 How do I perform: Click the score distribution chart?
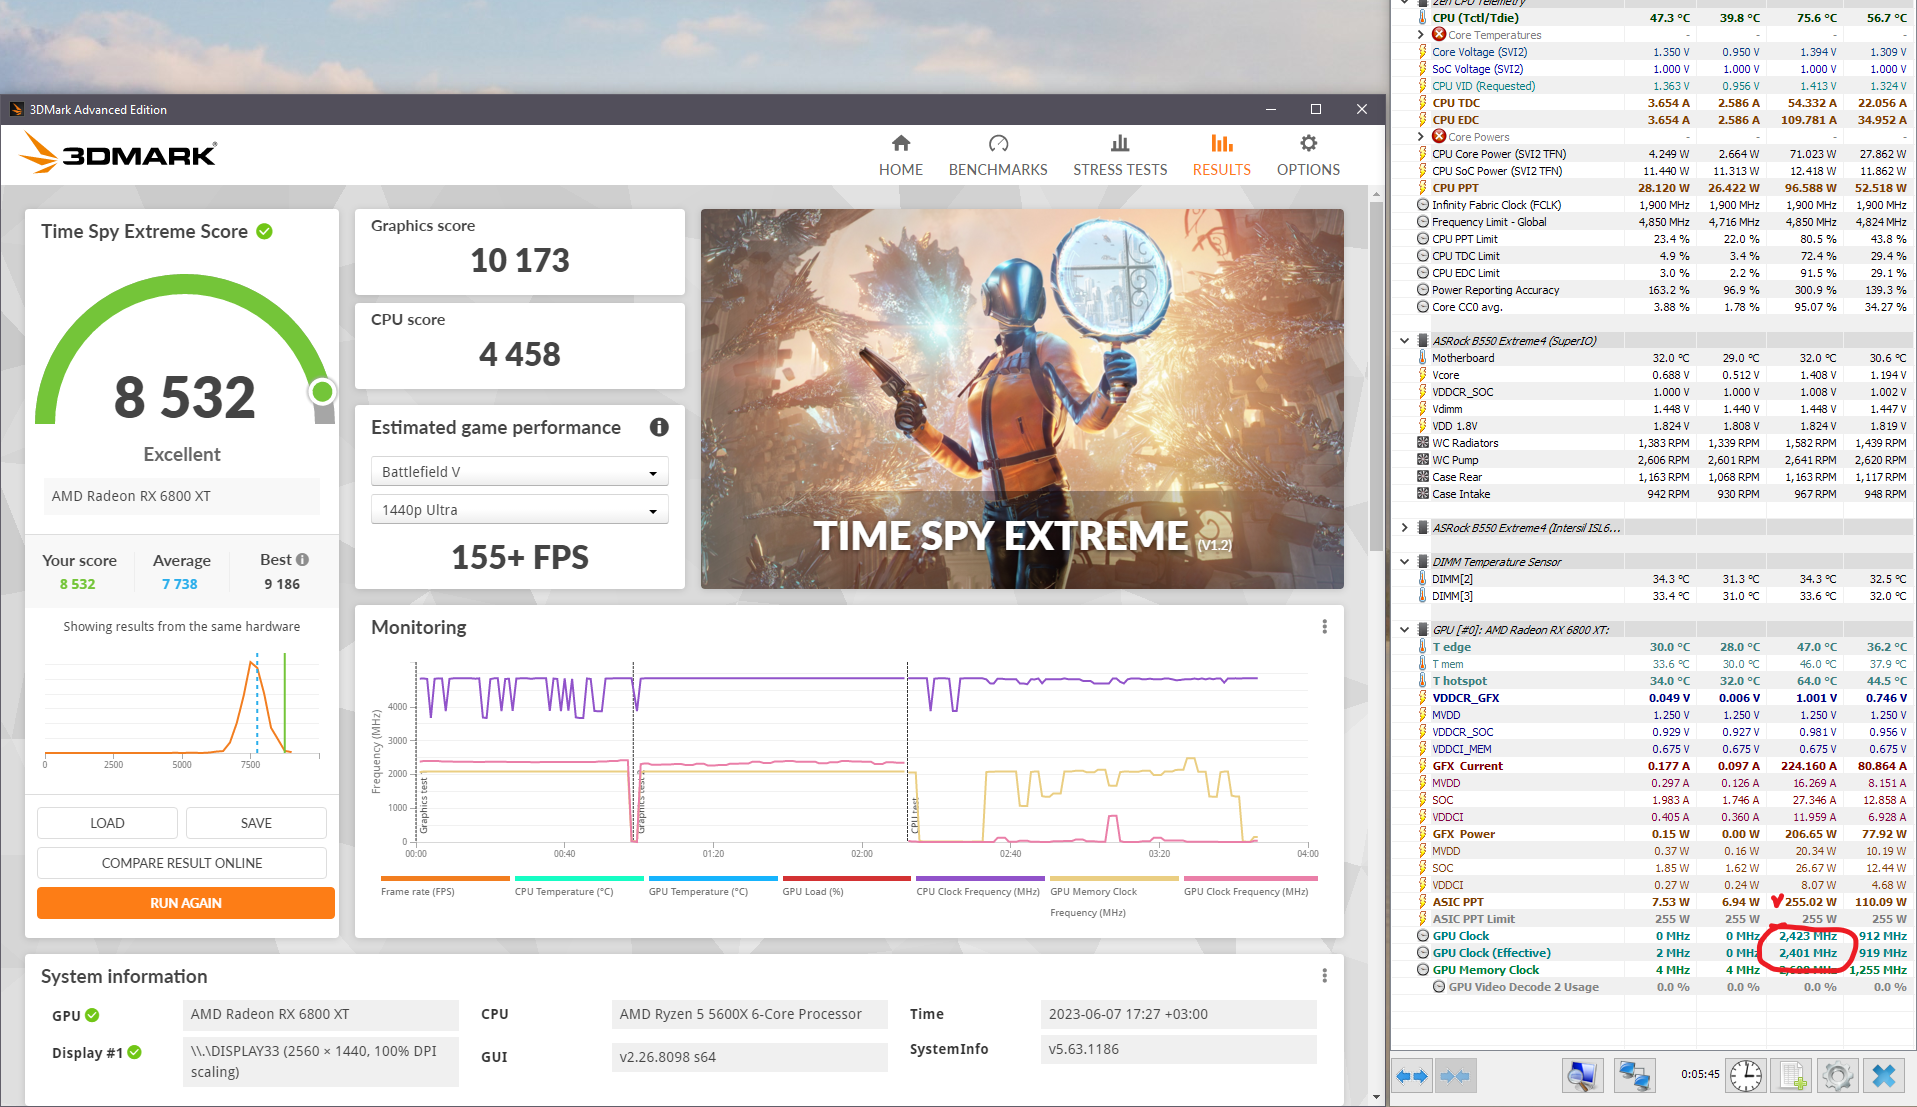click(x=182, y=710)
